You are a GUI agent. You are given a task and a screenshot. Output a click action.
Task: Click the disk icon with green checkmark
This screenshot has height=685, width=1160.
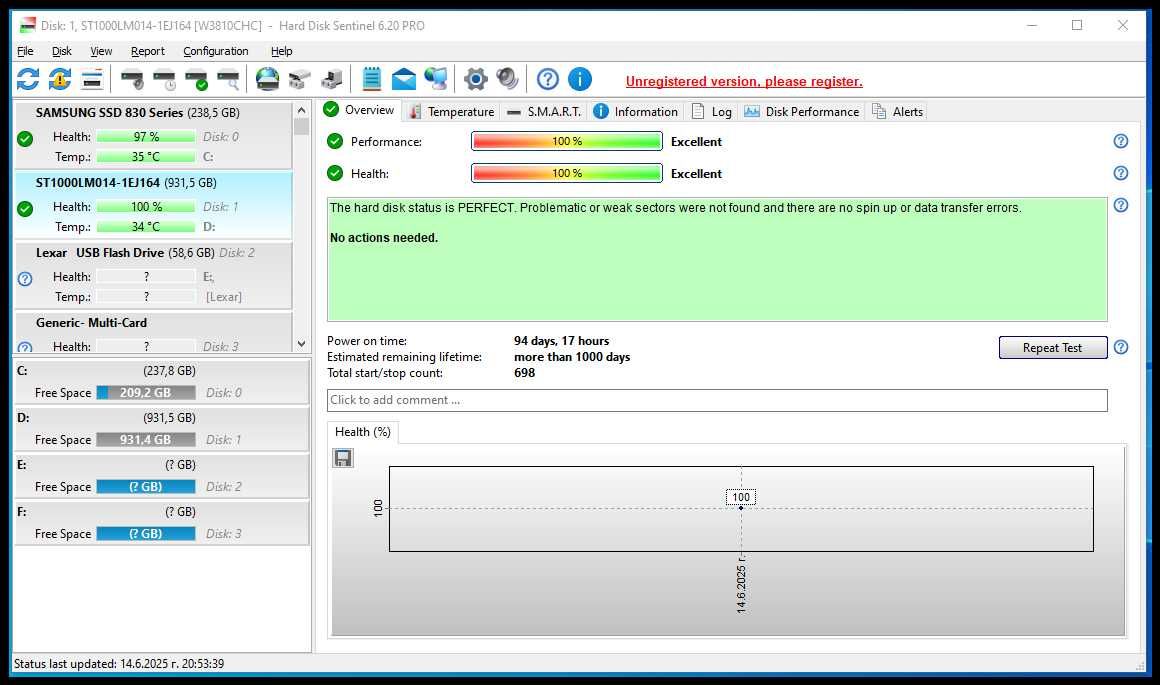click(196, 79)
